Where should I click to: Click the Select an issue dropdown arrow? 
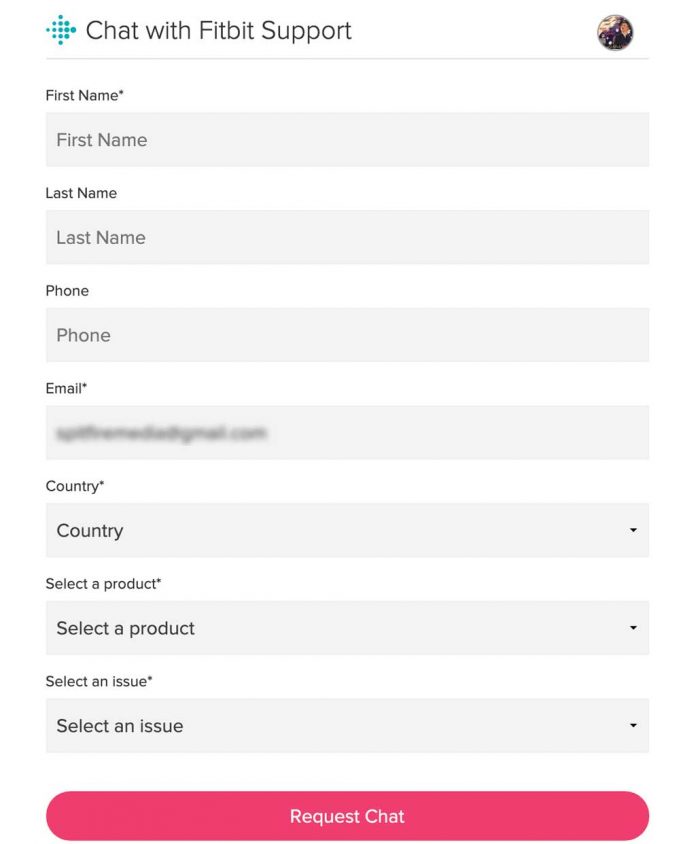point(632,726)
